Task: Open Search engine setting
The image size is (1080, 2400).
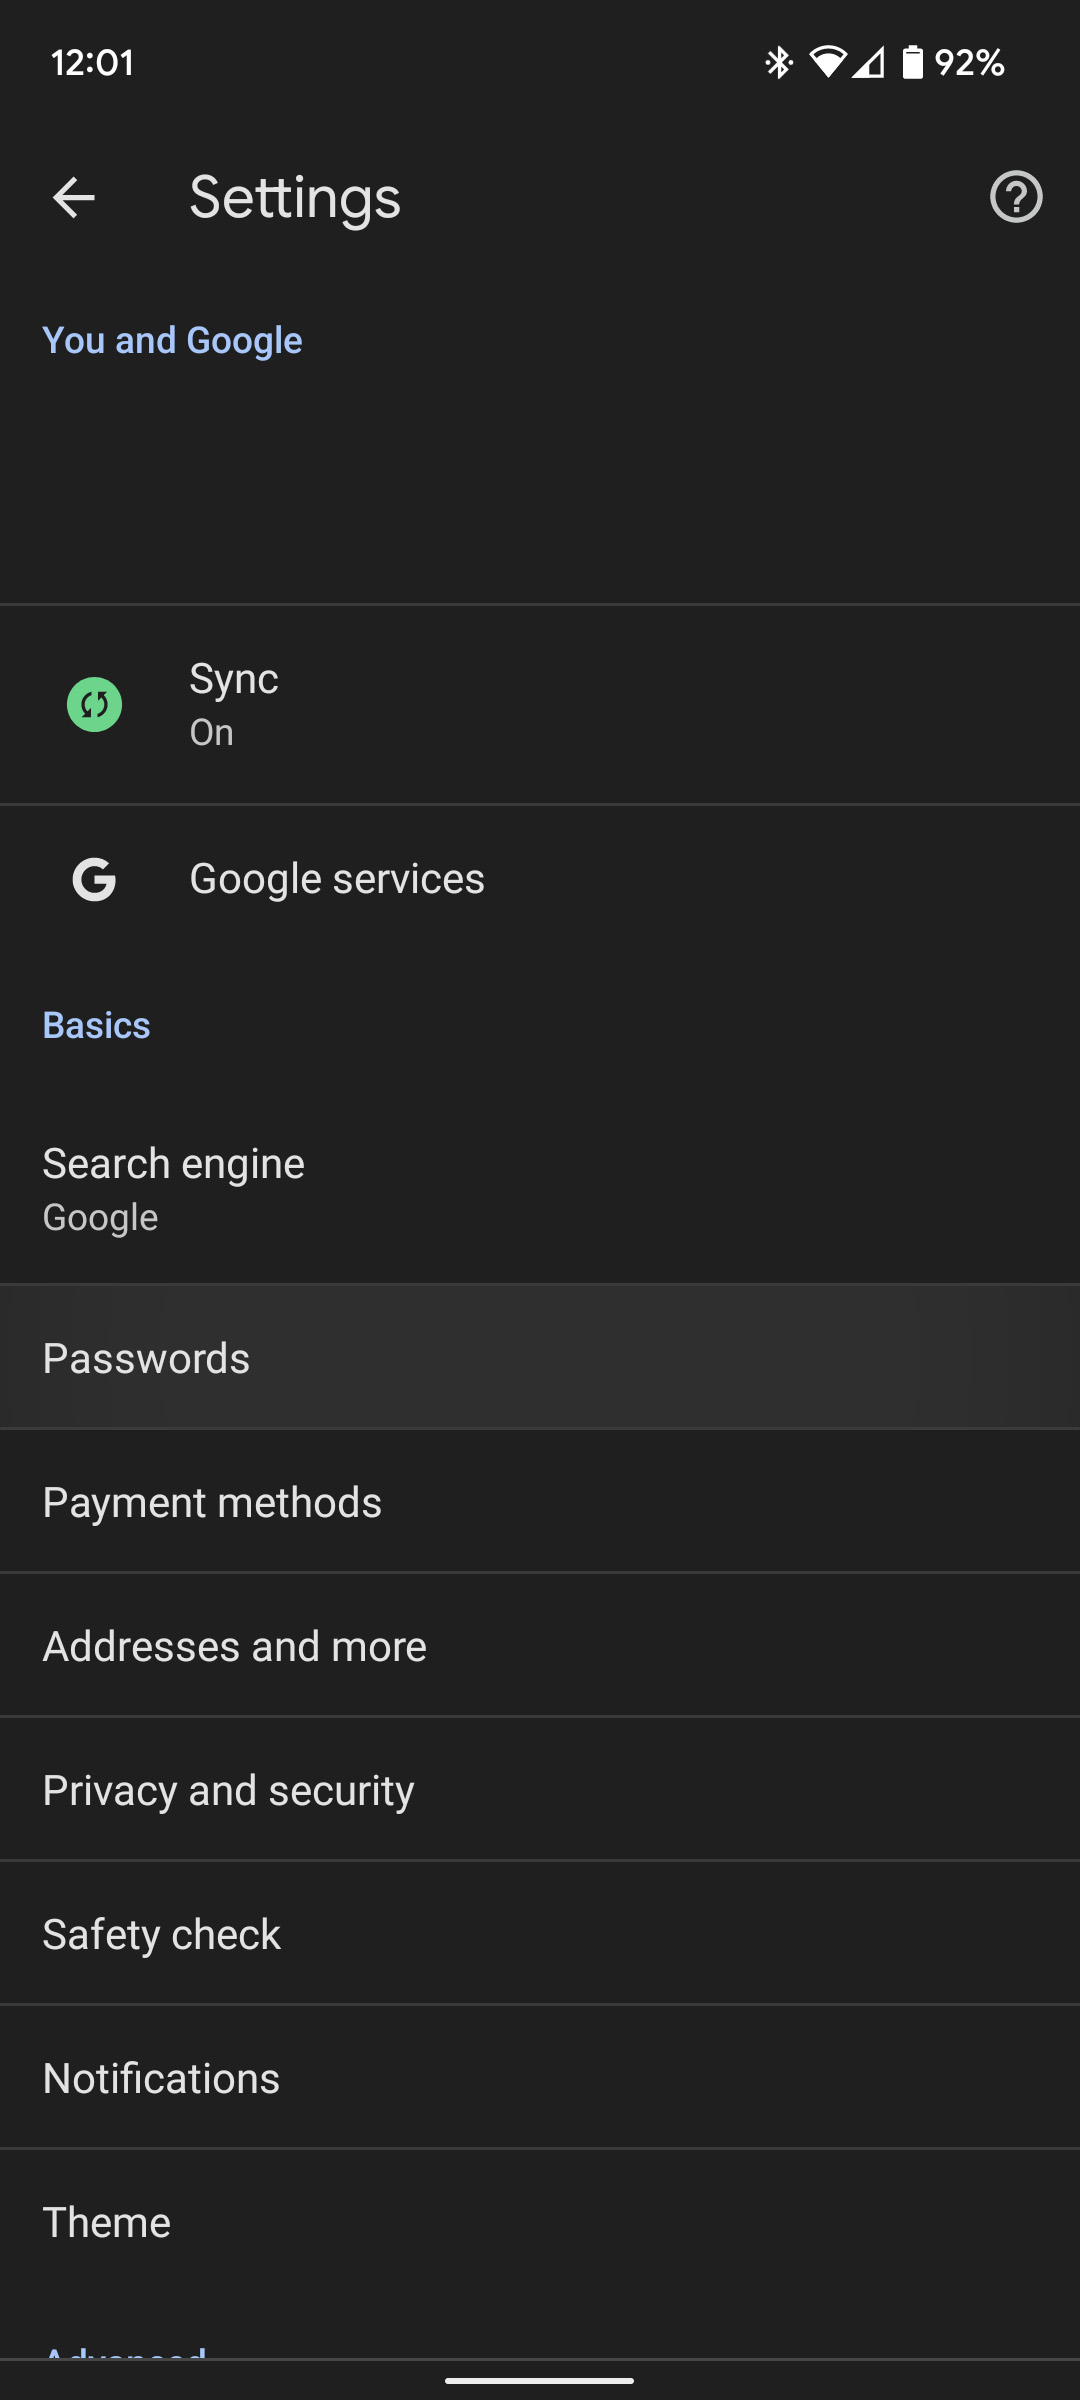Action: (540, 1189)
